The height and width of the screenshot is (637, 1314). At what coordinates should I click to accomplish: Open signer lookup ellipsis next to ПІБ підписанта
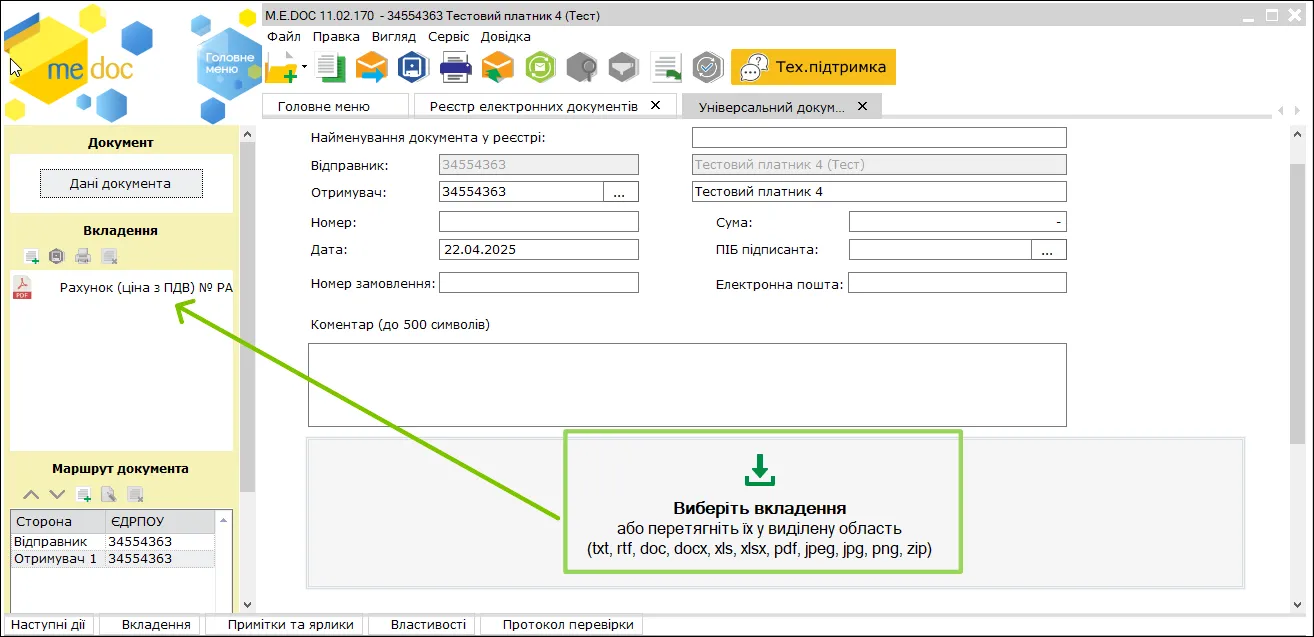point(1049,250)
